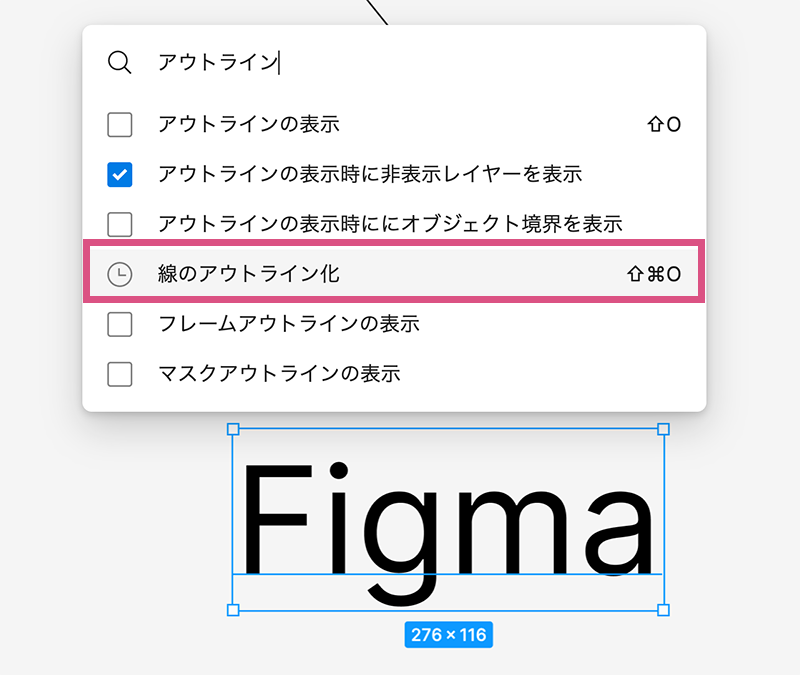Select the 線のアウトライン化 command text

pyautogui.click(x=249, y=274)
